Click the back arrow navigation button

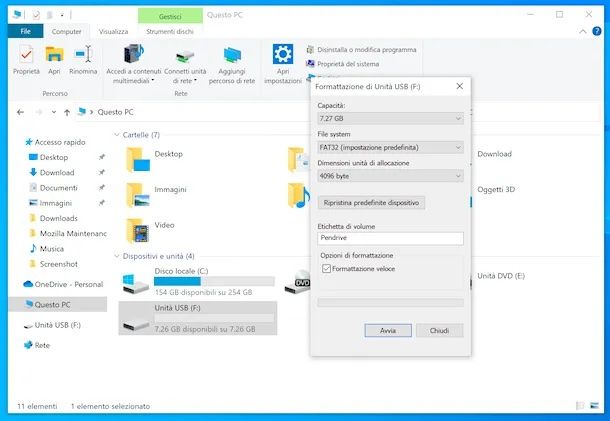pyautogui.click(x=20, y=112)
